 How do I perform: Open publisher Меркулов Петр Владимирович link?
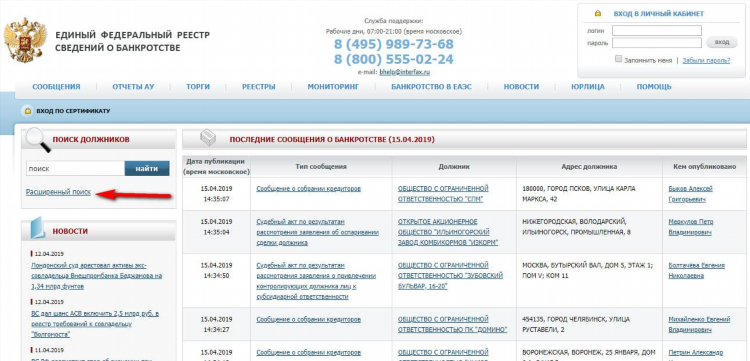[x=691, y=227]
